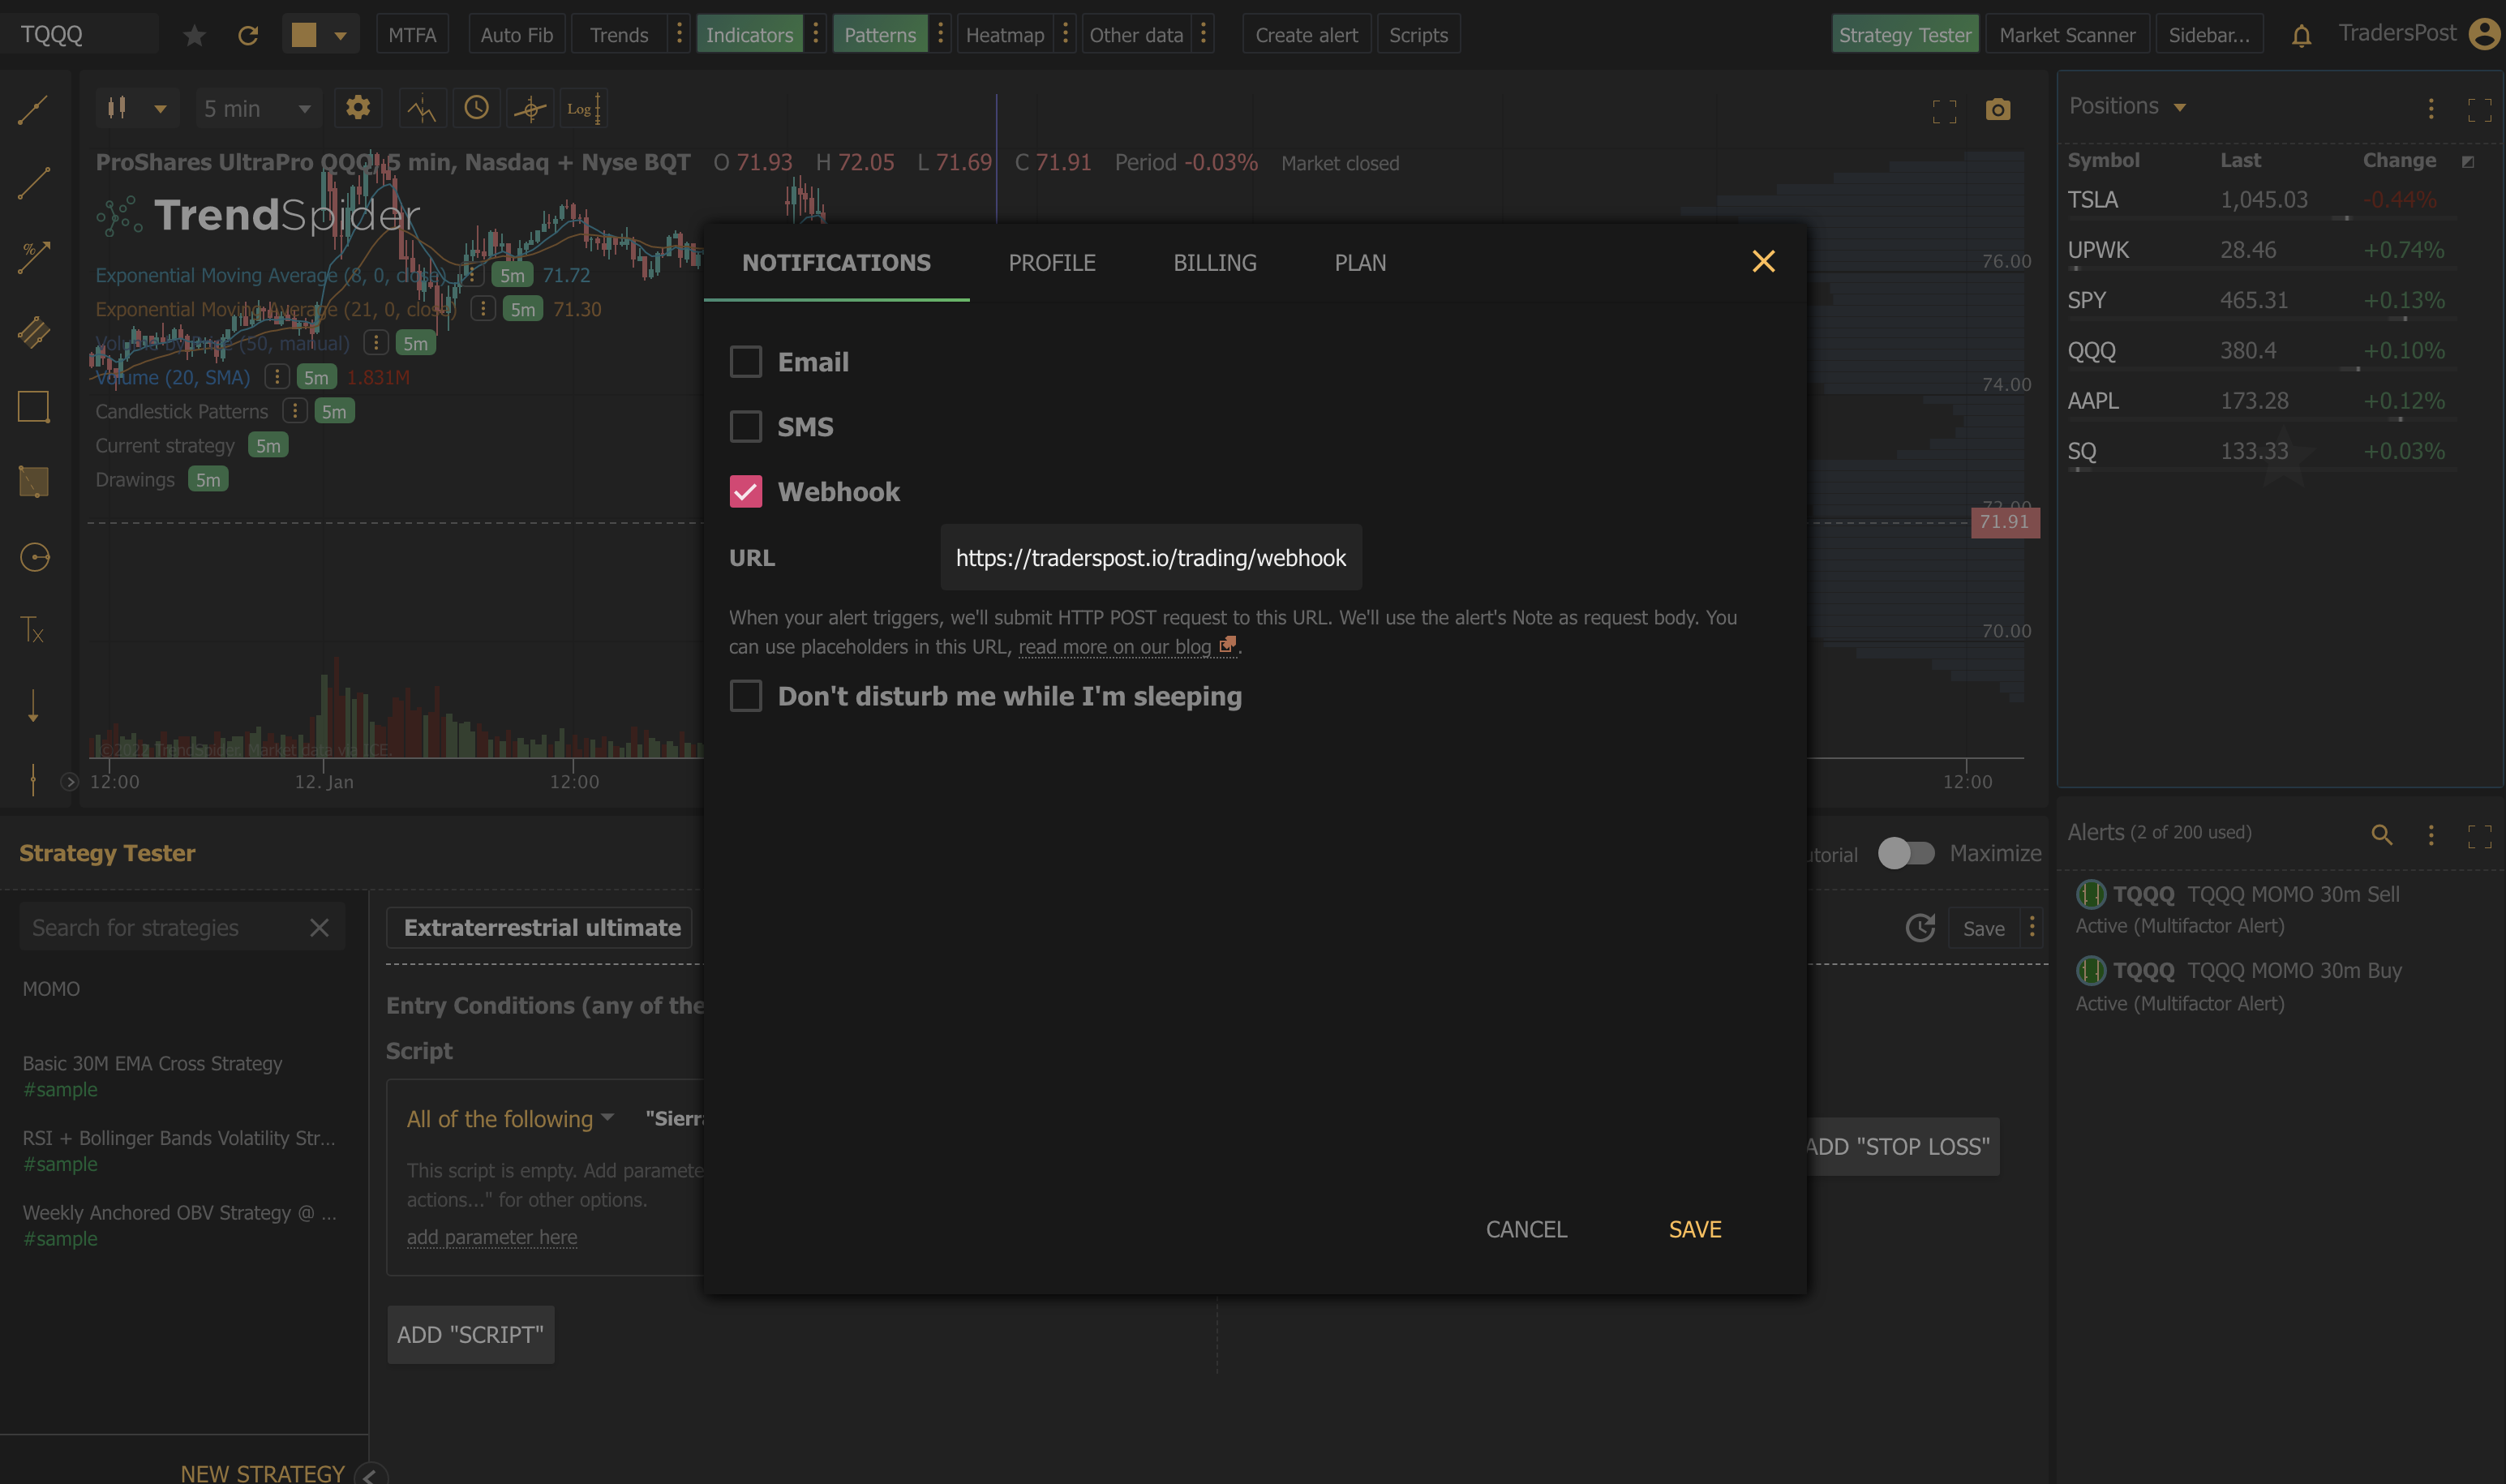The width and height of the screenshot is (2506, 1484).
Task: Open read more on our blog link
Action: pos(1127,647)
